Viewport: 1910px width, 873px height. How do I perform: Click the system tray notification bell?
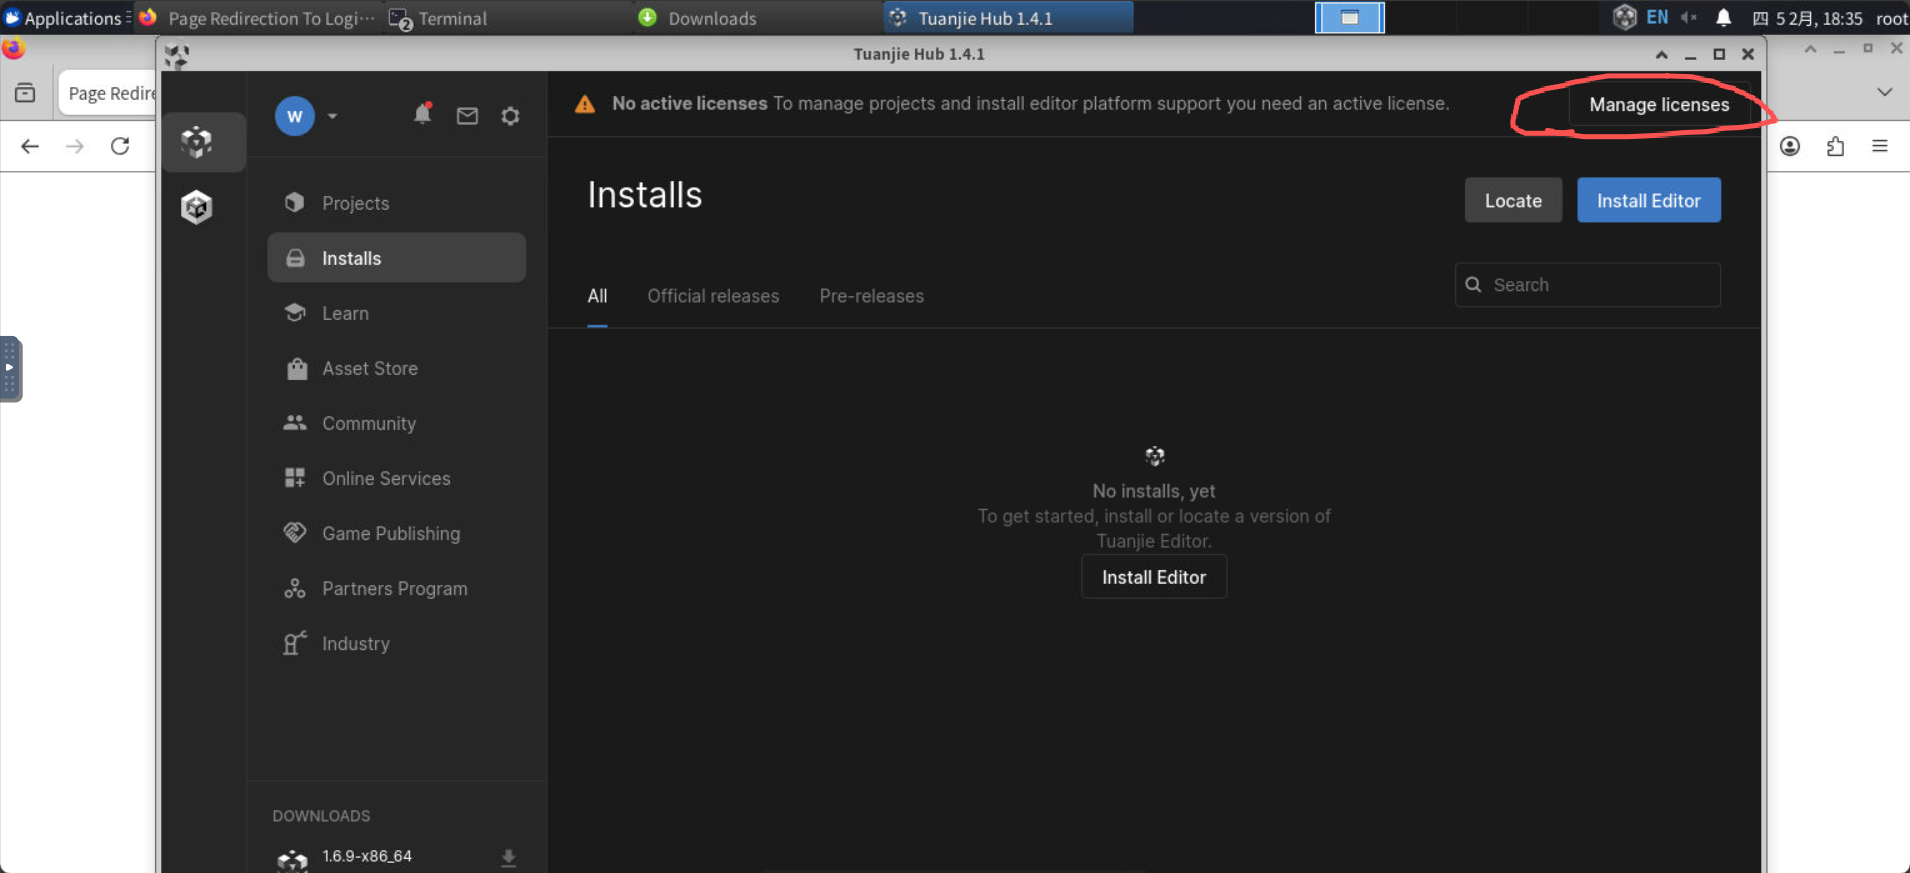coord(1723,18)
